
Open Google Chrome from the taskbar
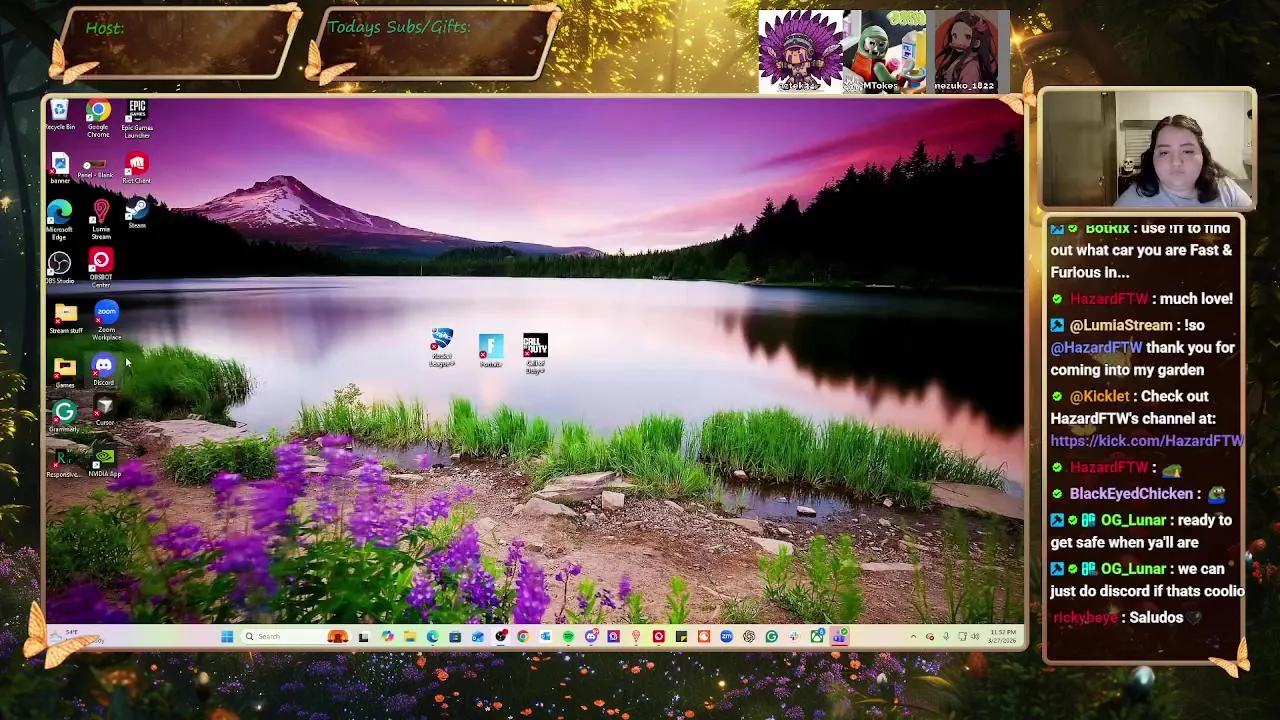click(x=522, y=636)
